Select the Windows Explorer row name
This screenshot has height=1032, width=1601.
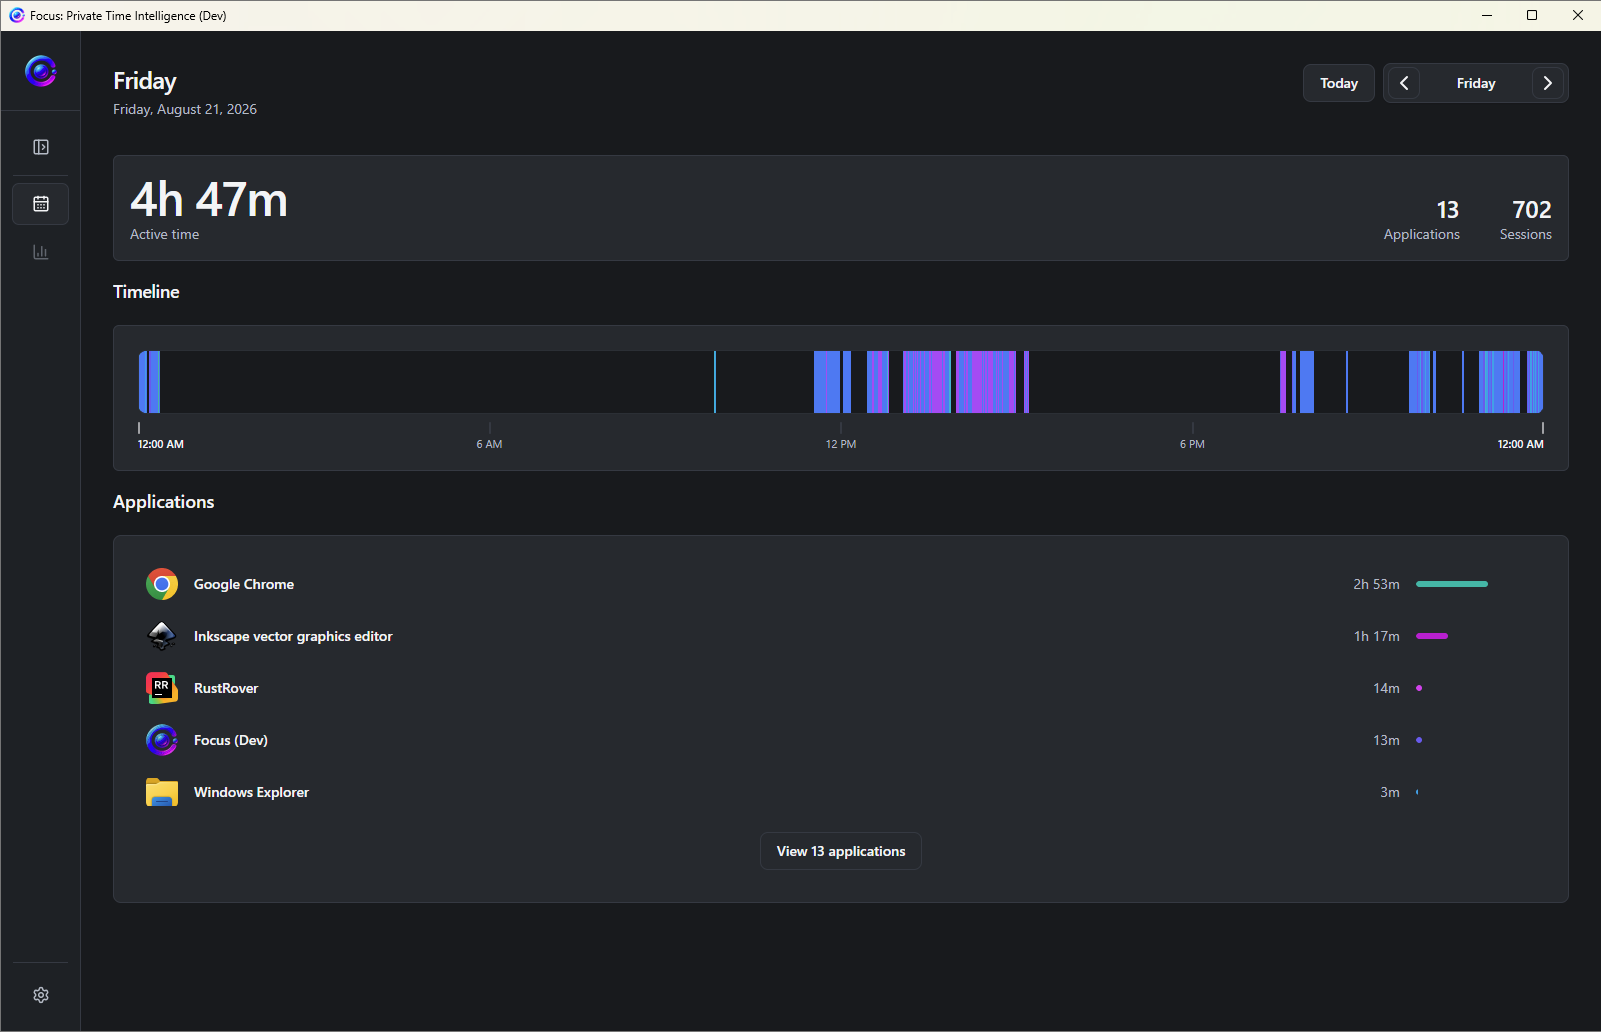pos(251,792)
